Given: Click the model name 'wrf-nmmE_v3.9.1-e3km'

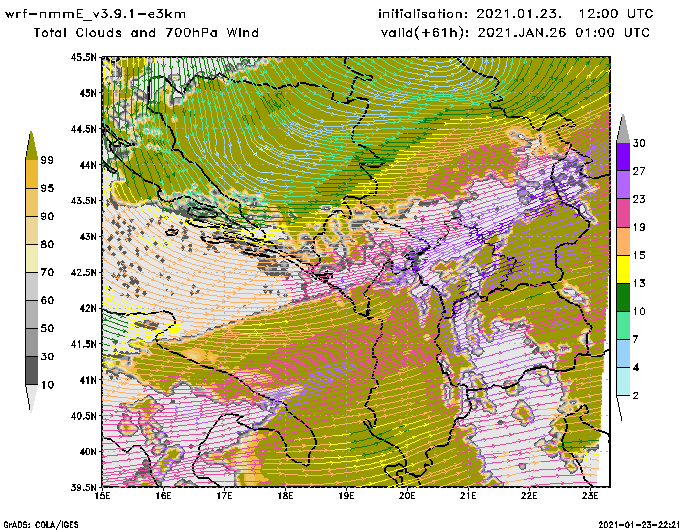Looking at the screenshot, I should (95, 14).
